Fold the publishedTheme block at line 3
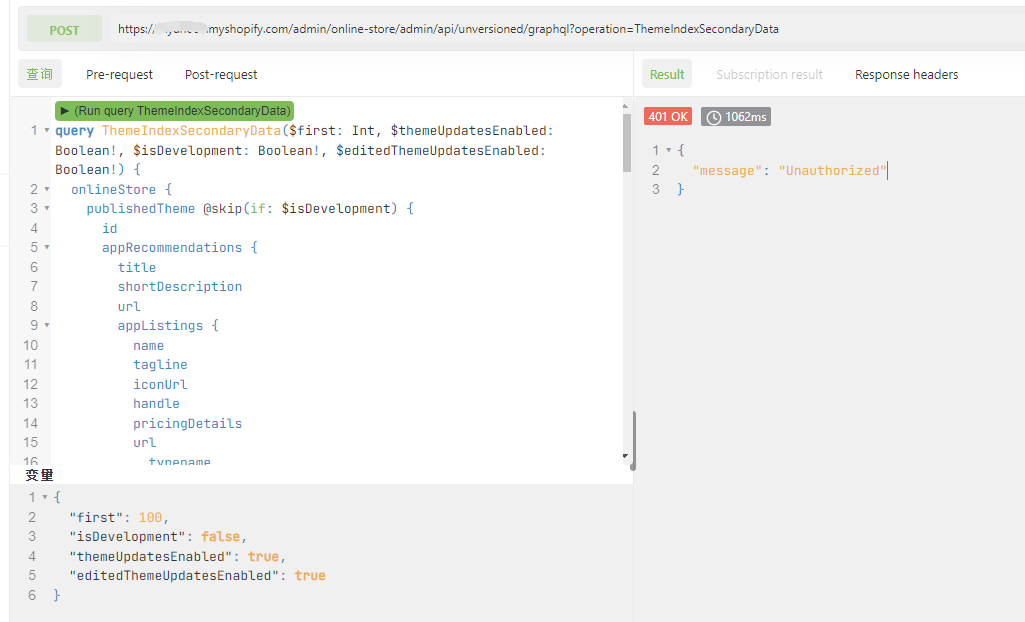 [47, 209]
